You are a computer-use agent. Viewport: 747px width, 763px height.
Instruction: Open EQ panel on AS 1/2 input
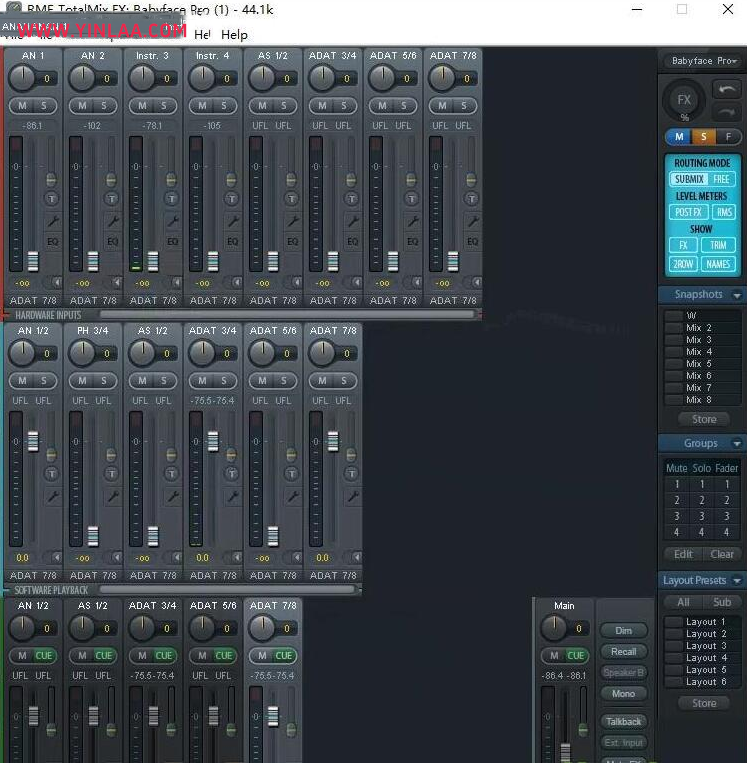click(292, 241)
